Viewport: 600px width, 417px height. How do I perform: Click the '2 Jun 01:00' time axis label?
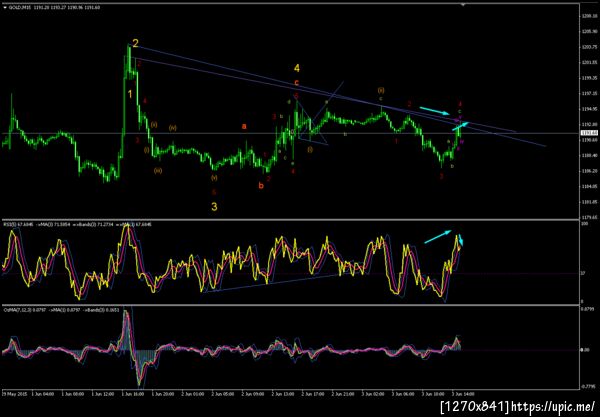click(193, 394)
